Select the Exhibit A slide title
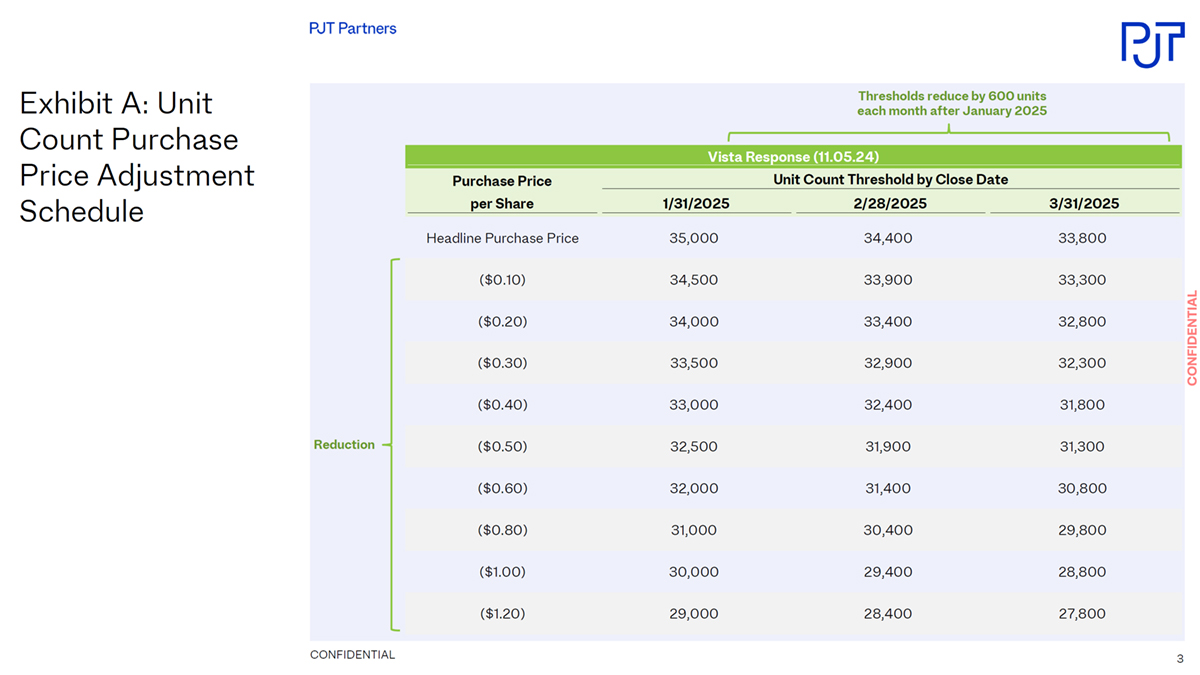Viewport: 1200px width, 675px height. click(137, 157)
